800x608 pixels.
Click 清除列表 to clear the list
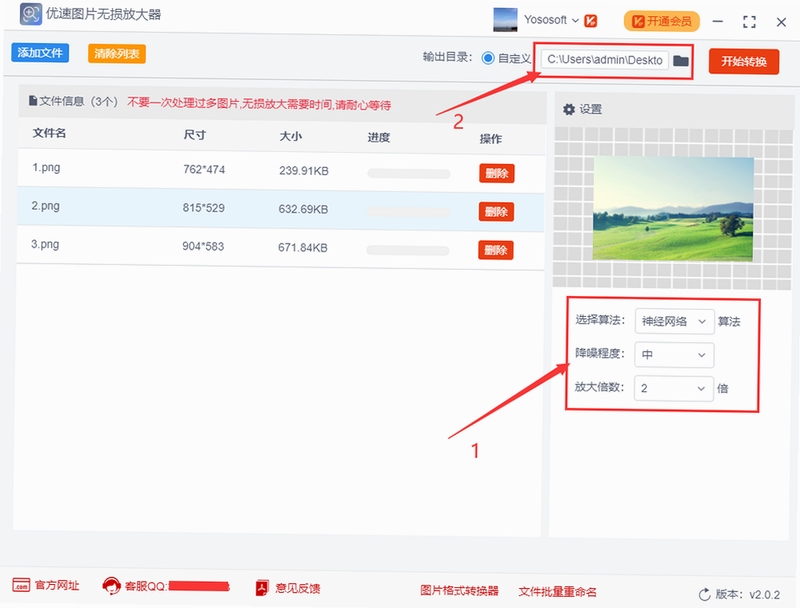(x=117, y=54)
